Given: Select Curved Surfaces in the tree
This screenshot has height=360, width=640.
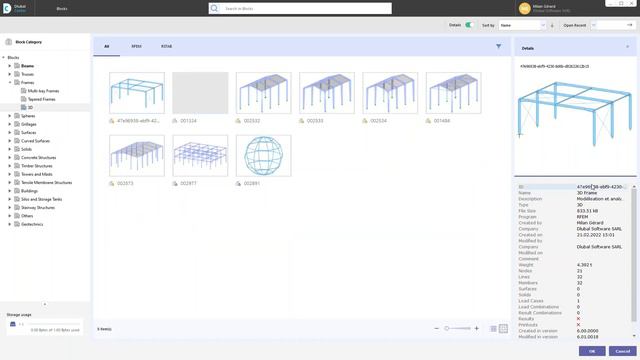Looking at the screenshot, I should (36, 141).
